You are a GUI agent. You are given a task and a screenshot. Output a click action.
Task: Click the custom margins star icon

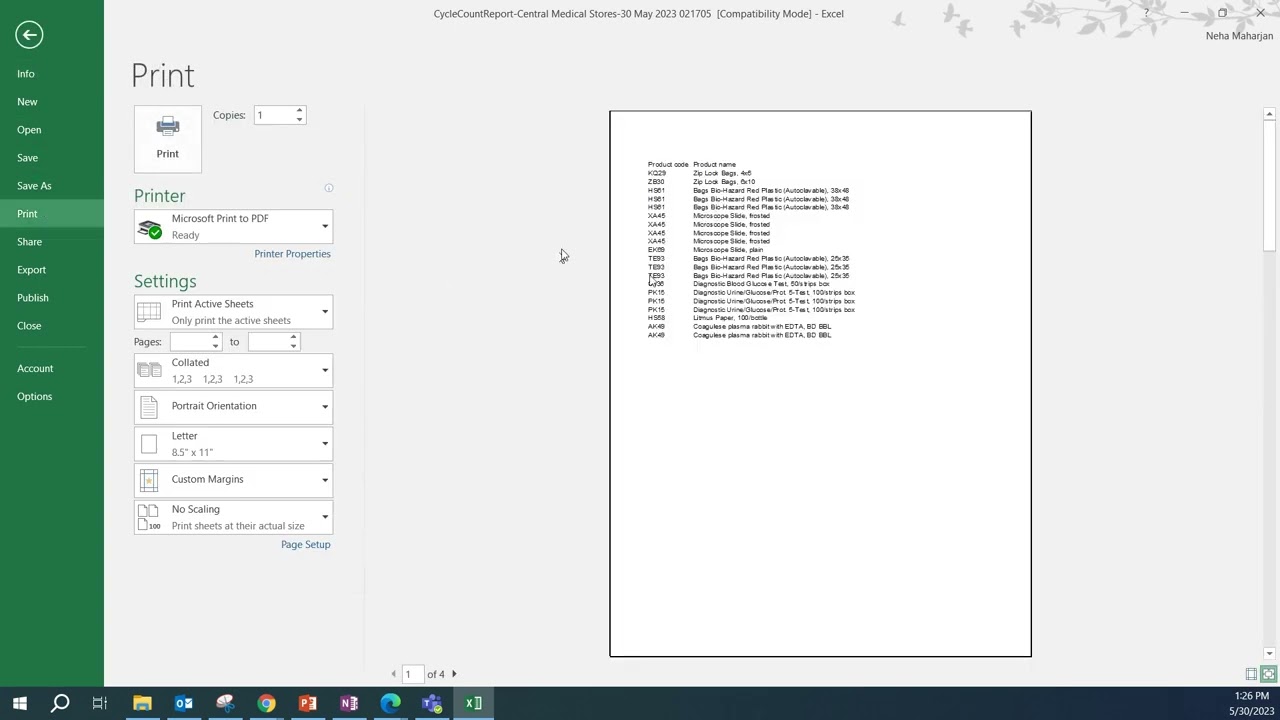click(x=149, y=481)
